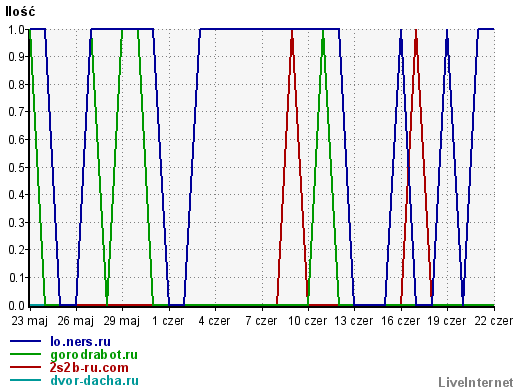Viewport: 520px width, 392px height.
Task: Click the green gorodrabot.ru legend line
Action: coord(25,355)
